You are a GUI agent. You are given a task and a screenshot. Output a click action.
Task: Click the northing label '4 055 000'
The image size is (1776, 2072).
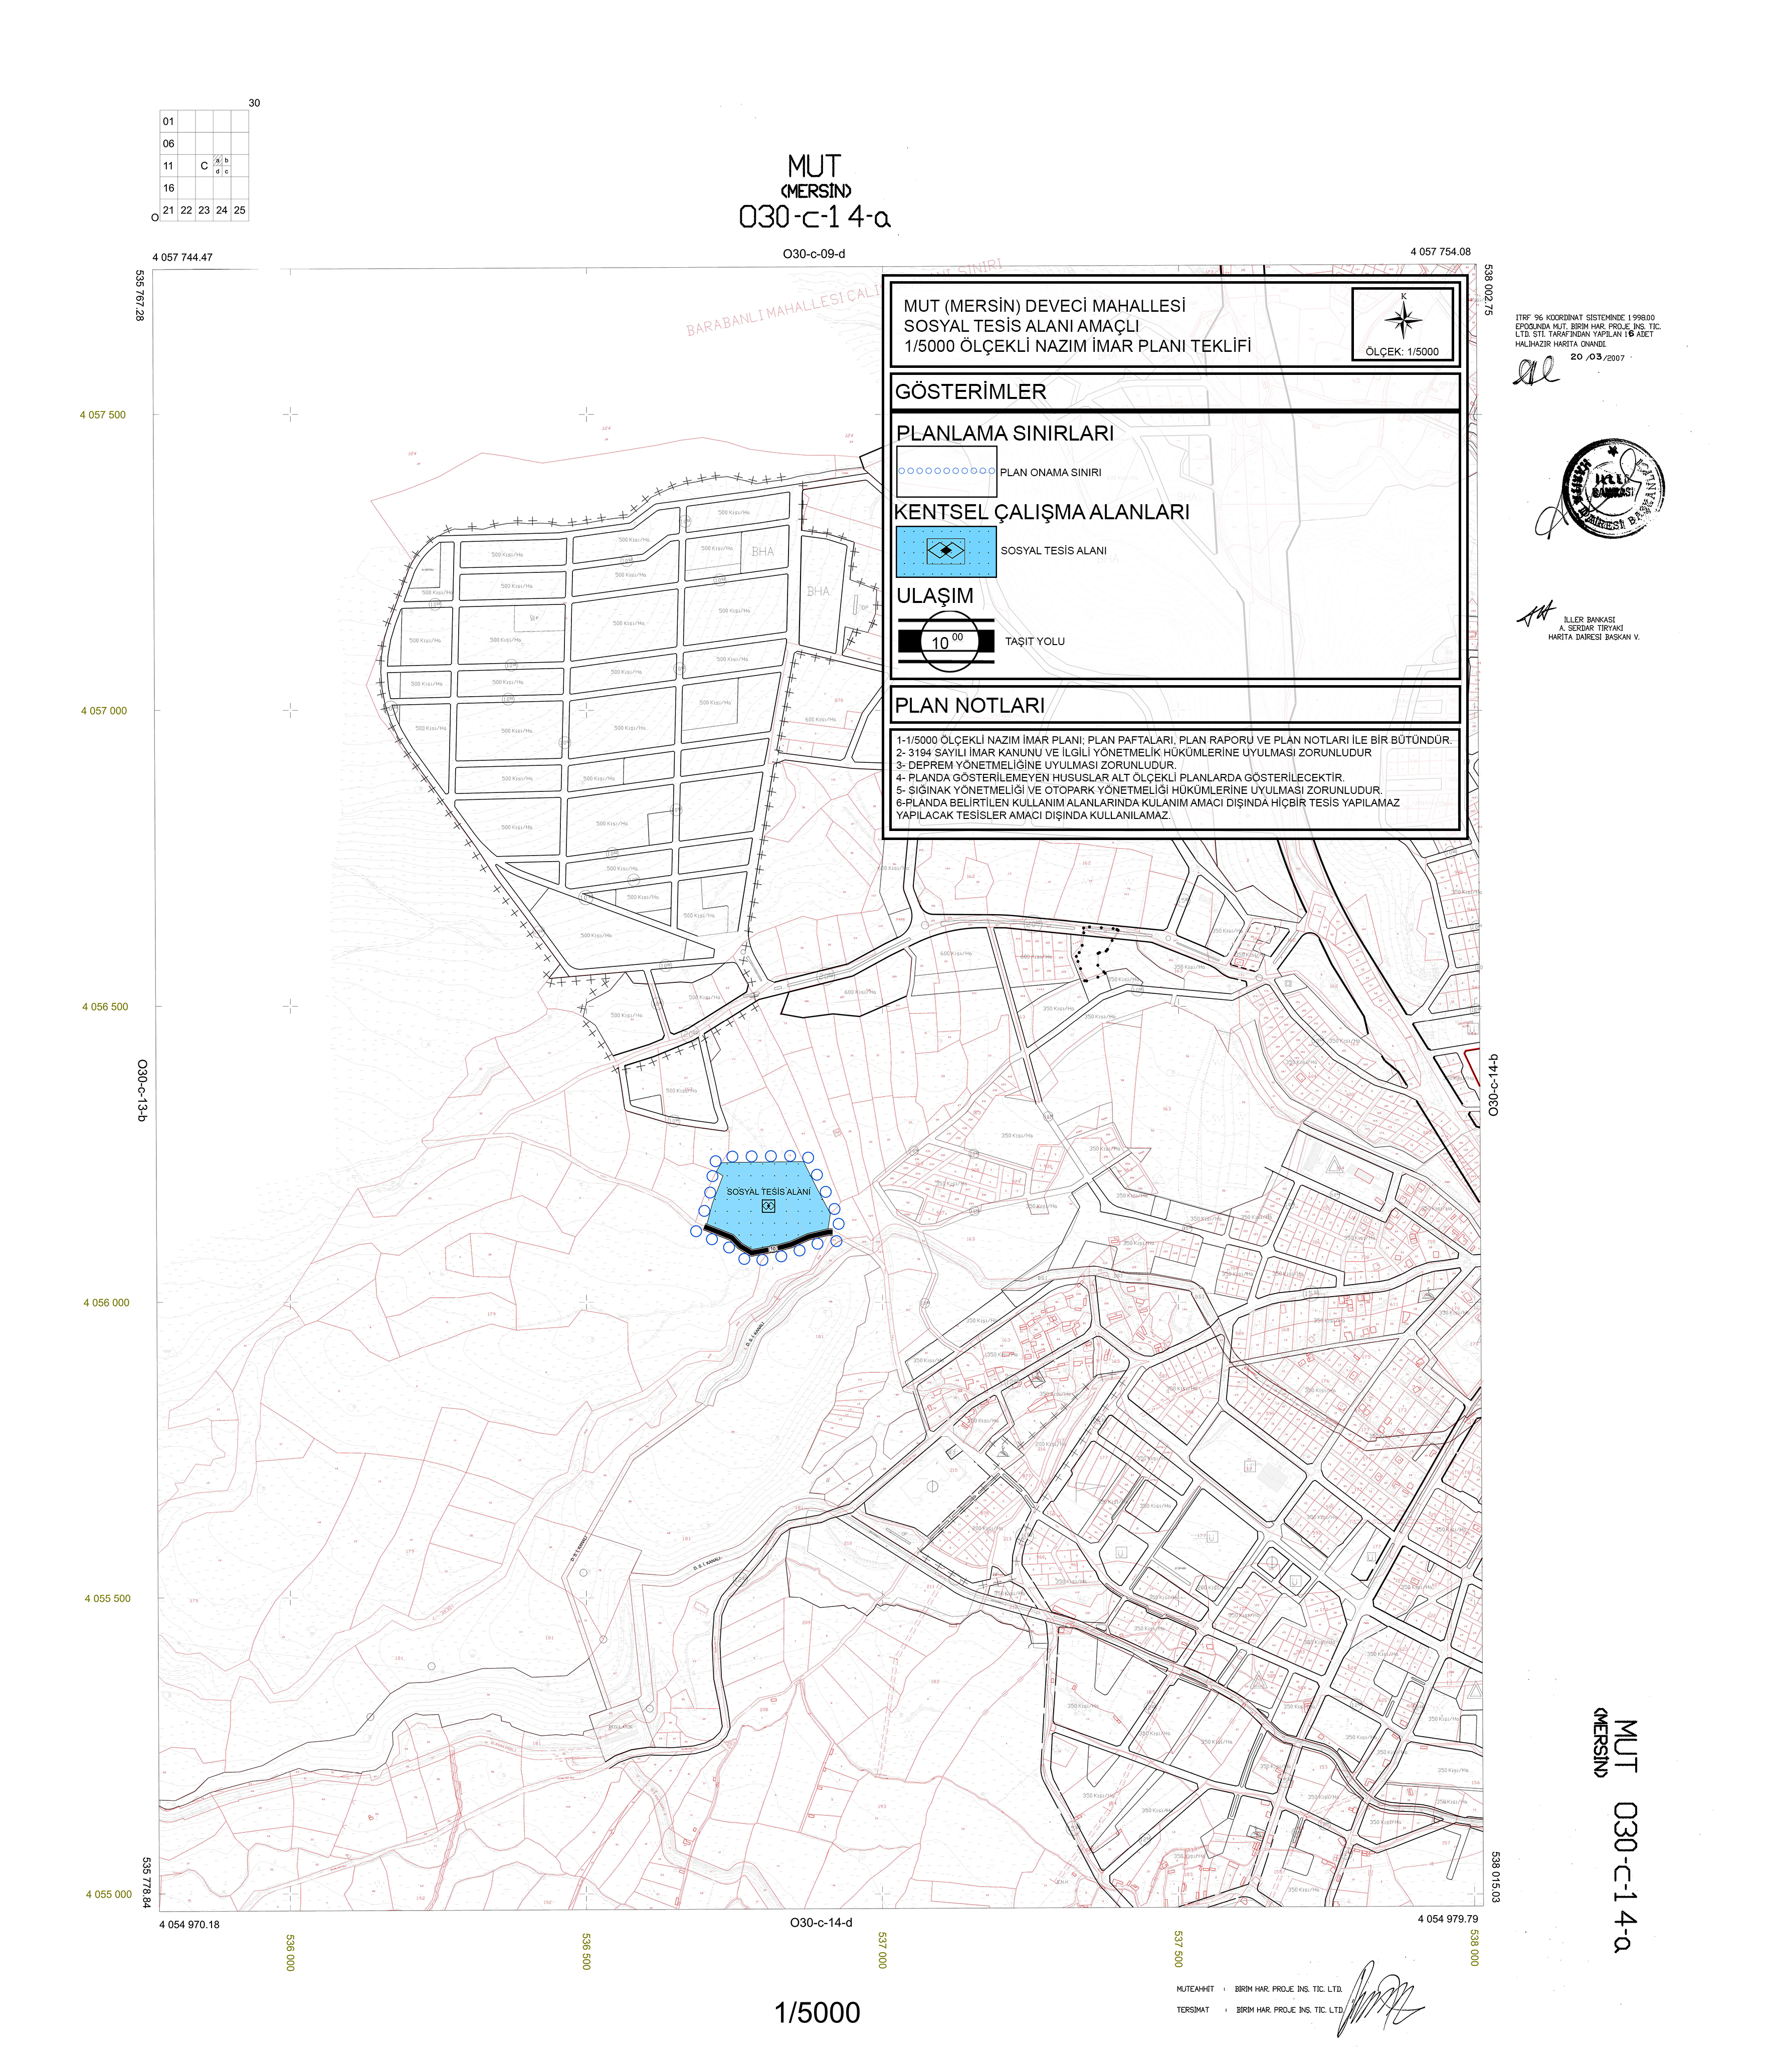pos(108,1894)
